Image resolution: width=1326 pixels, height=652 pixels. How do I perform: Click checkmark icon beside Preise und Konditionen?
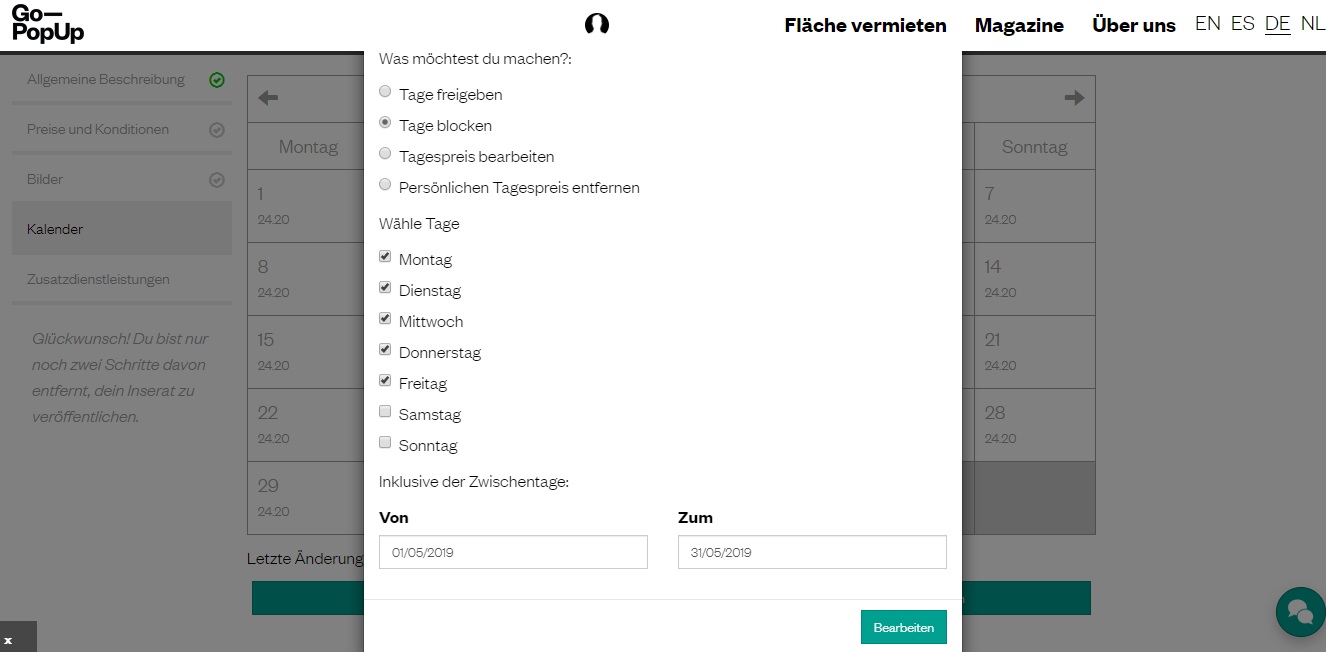pos(217,130)
